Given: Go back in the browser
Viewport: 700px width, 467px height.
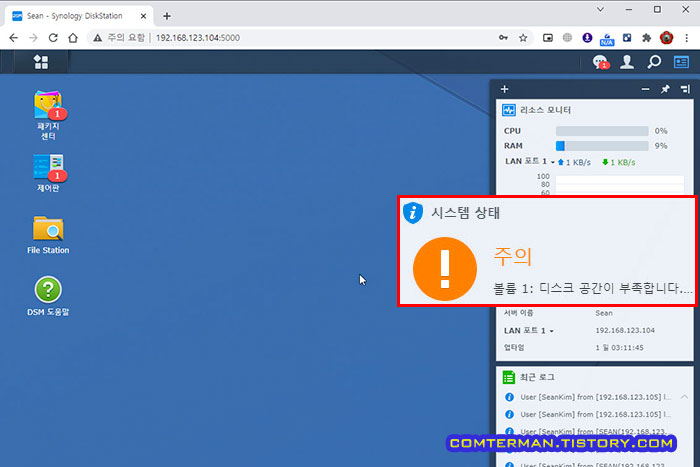Looking at the screenshot, I should [x=13, y=38].
